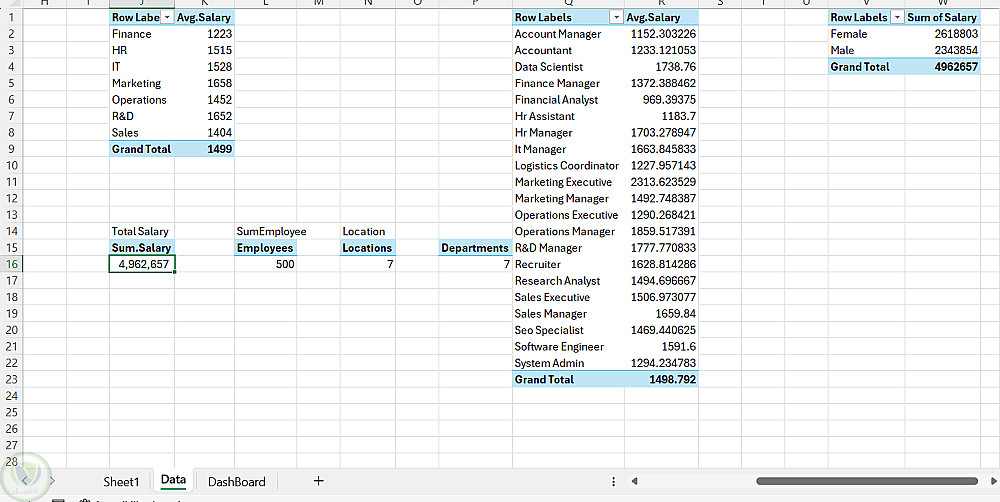The image size is (1000, 502).
Task: Click the Sales Manager row label
Action: pyautogui.click(x=568, y=314)
